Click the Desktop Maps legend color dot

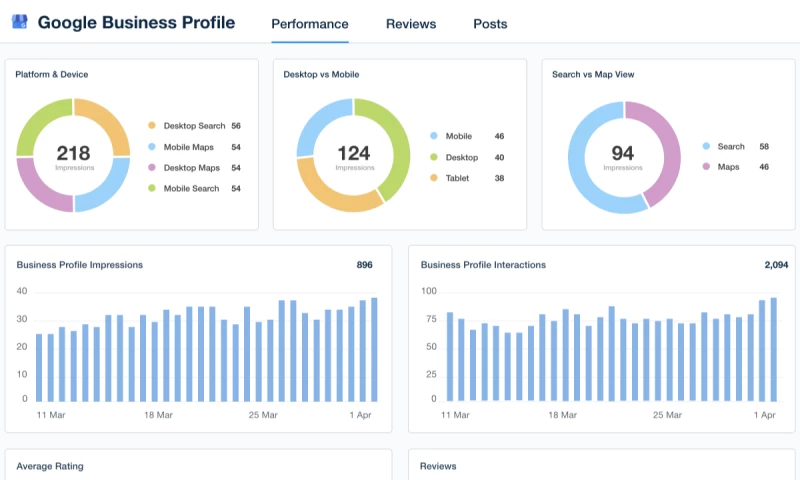tap(152, 168)
